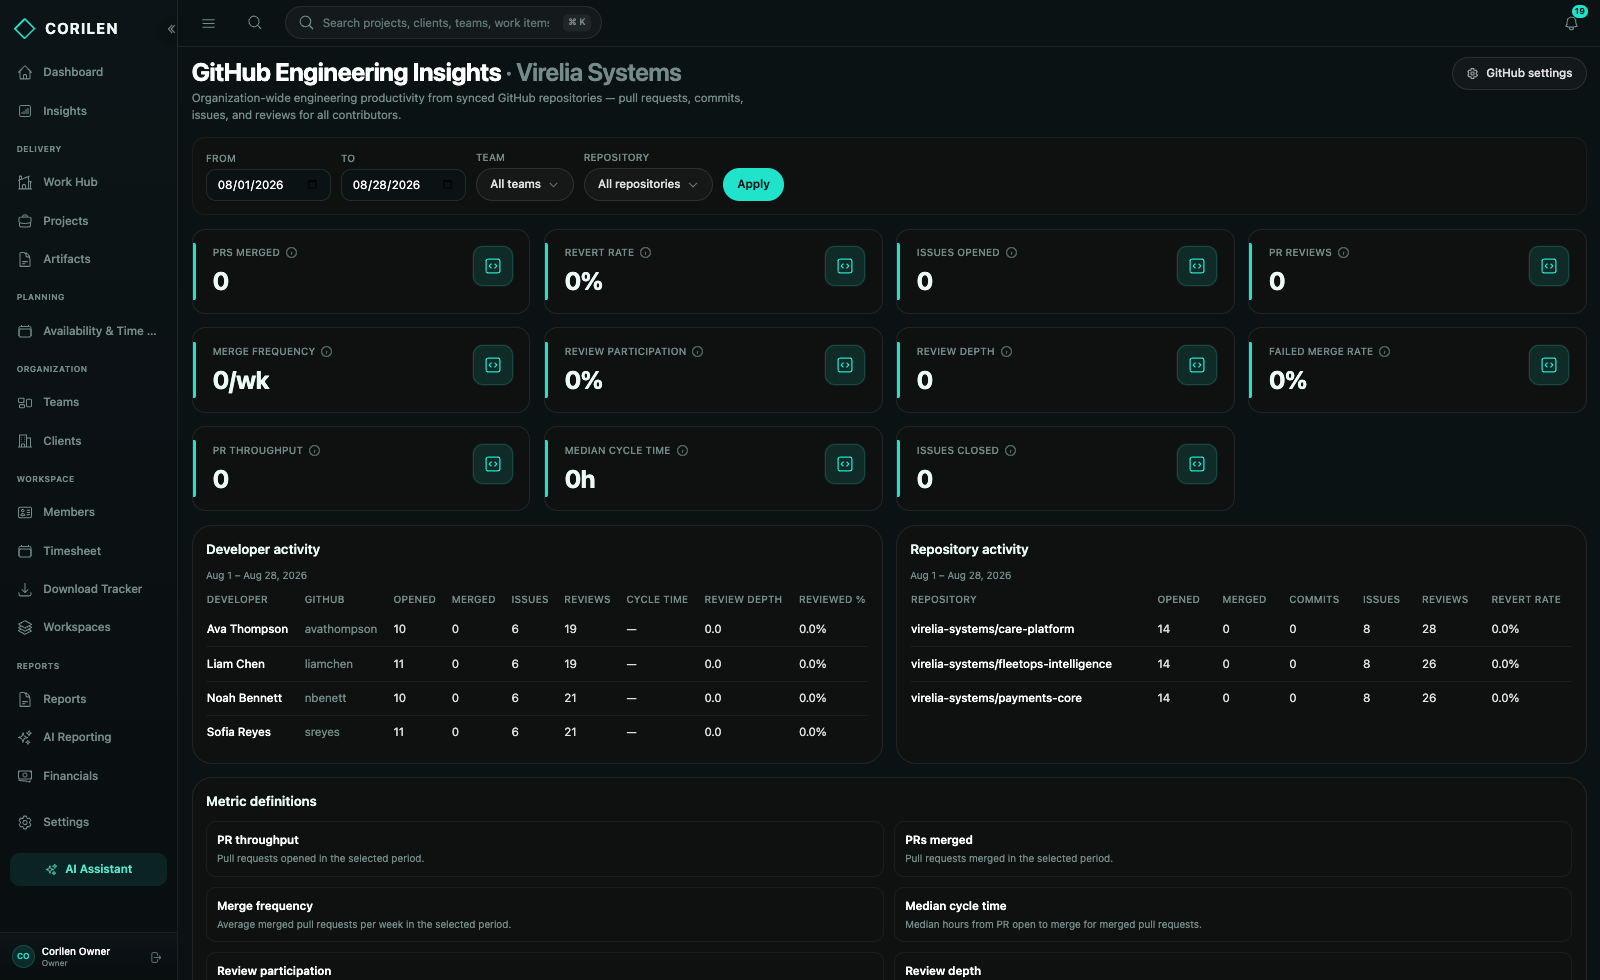
Task: Click the To date value 08/28/2026
Action: [x=386, y=185]
